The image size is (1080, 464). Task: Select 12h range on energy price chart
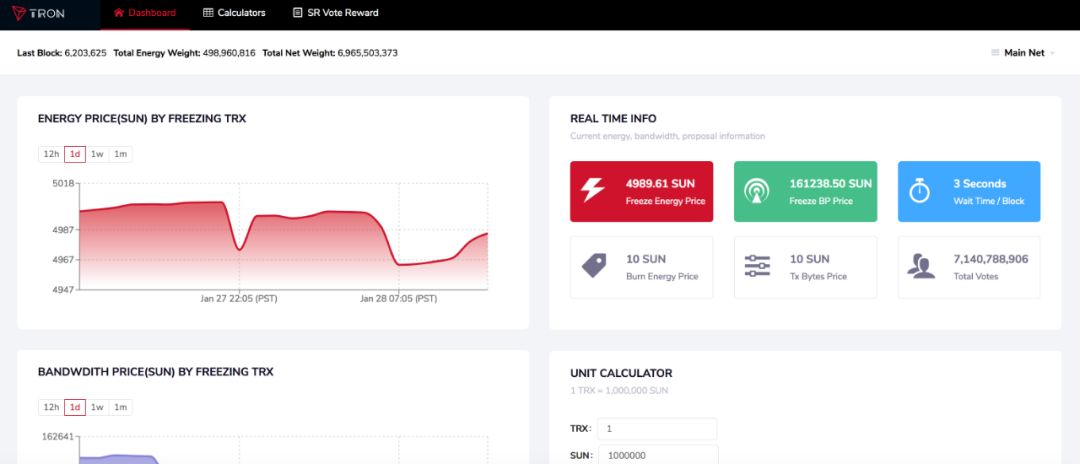point(51,154)
